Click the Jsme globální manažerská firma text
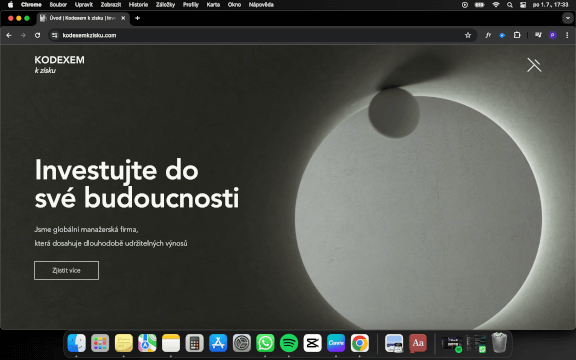The height and width of the screenshot is (360, 576). point(86,230)
